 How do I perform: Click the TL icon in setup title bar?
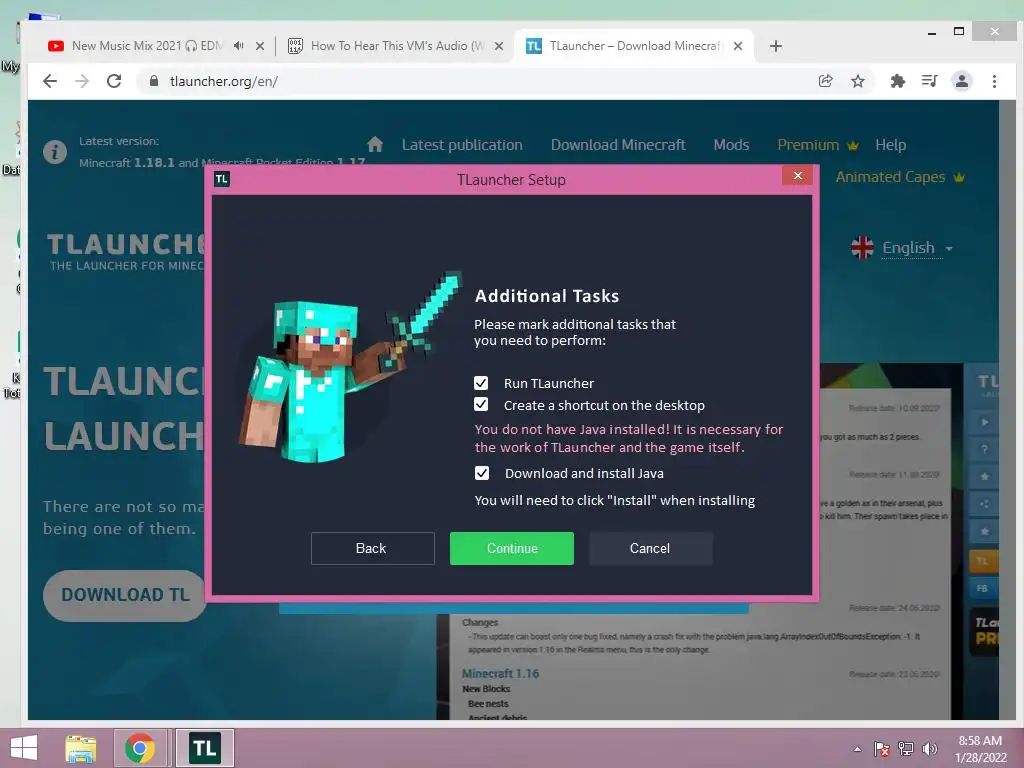[x=221, y=179]
